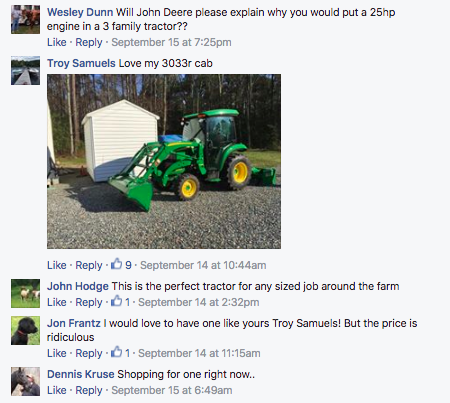Open Troy Samuels' profile avatar
Screen dimensions: 450x403
pos(25,70)
